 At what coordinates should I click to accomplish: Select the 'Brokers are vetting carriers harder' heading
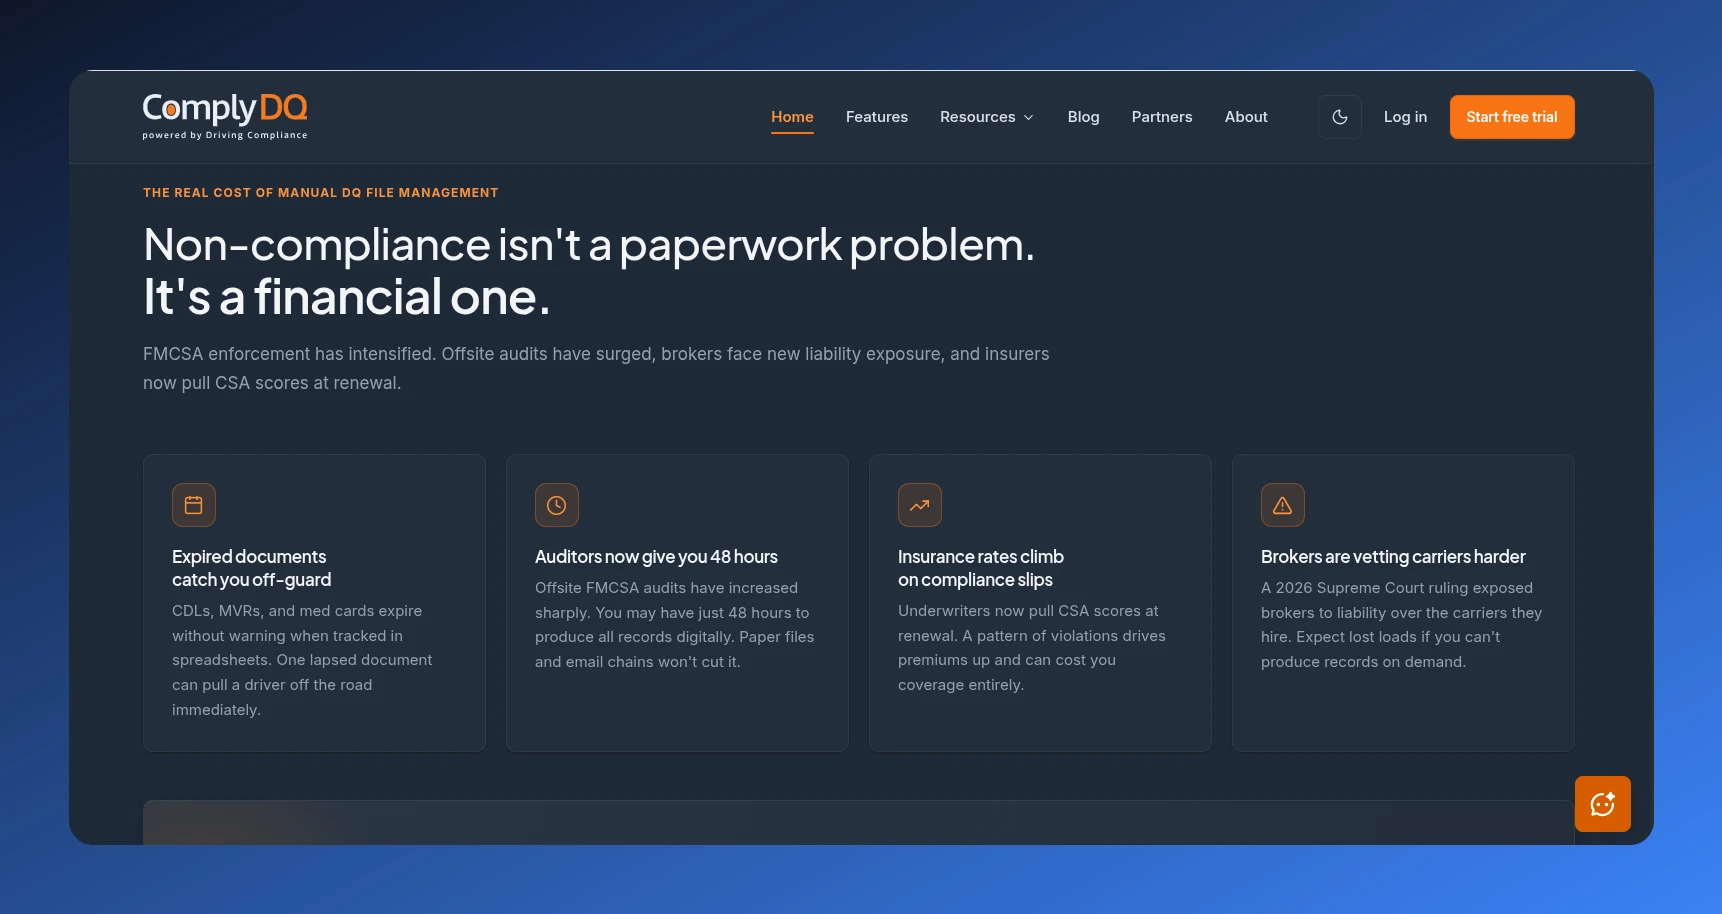(x=1393, y=557)
